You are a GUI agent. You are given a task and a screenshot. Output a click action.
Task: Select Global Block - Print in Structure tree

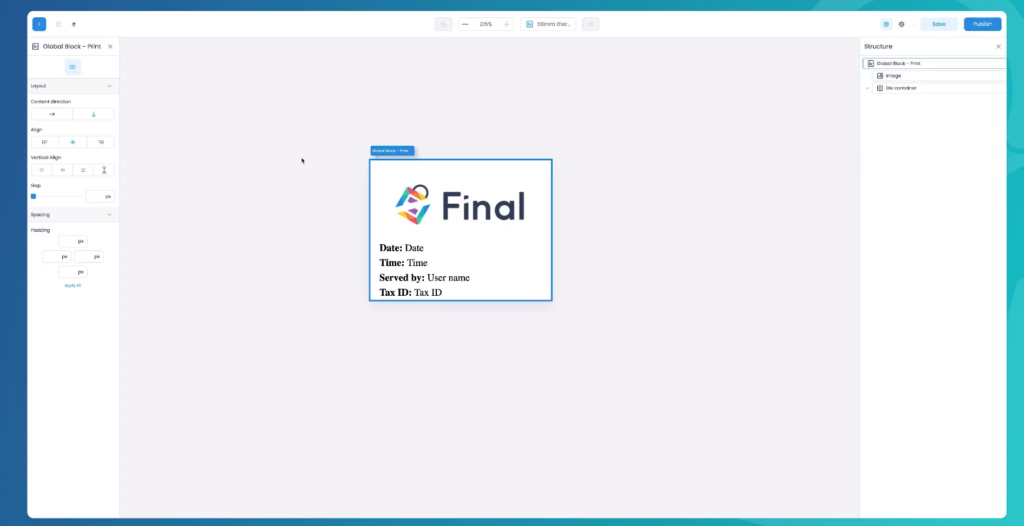pos(935,63)
